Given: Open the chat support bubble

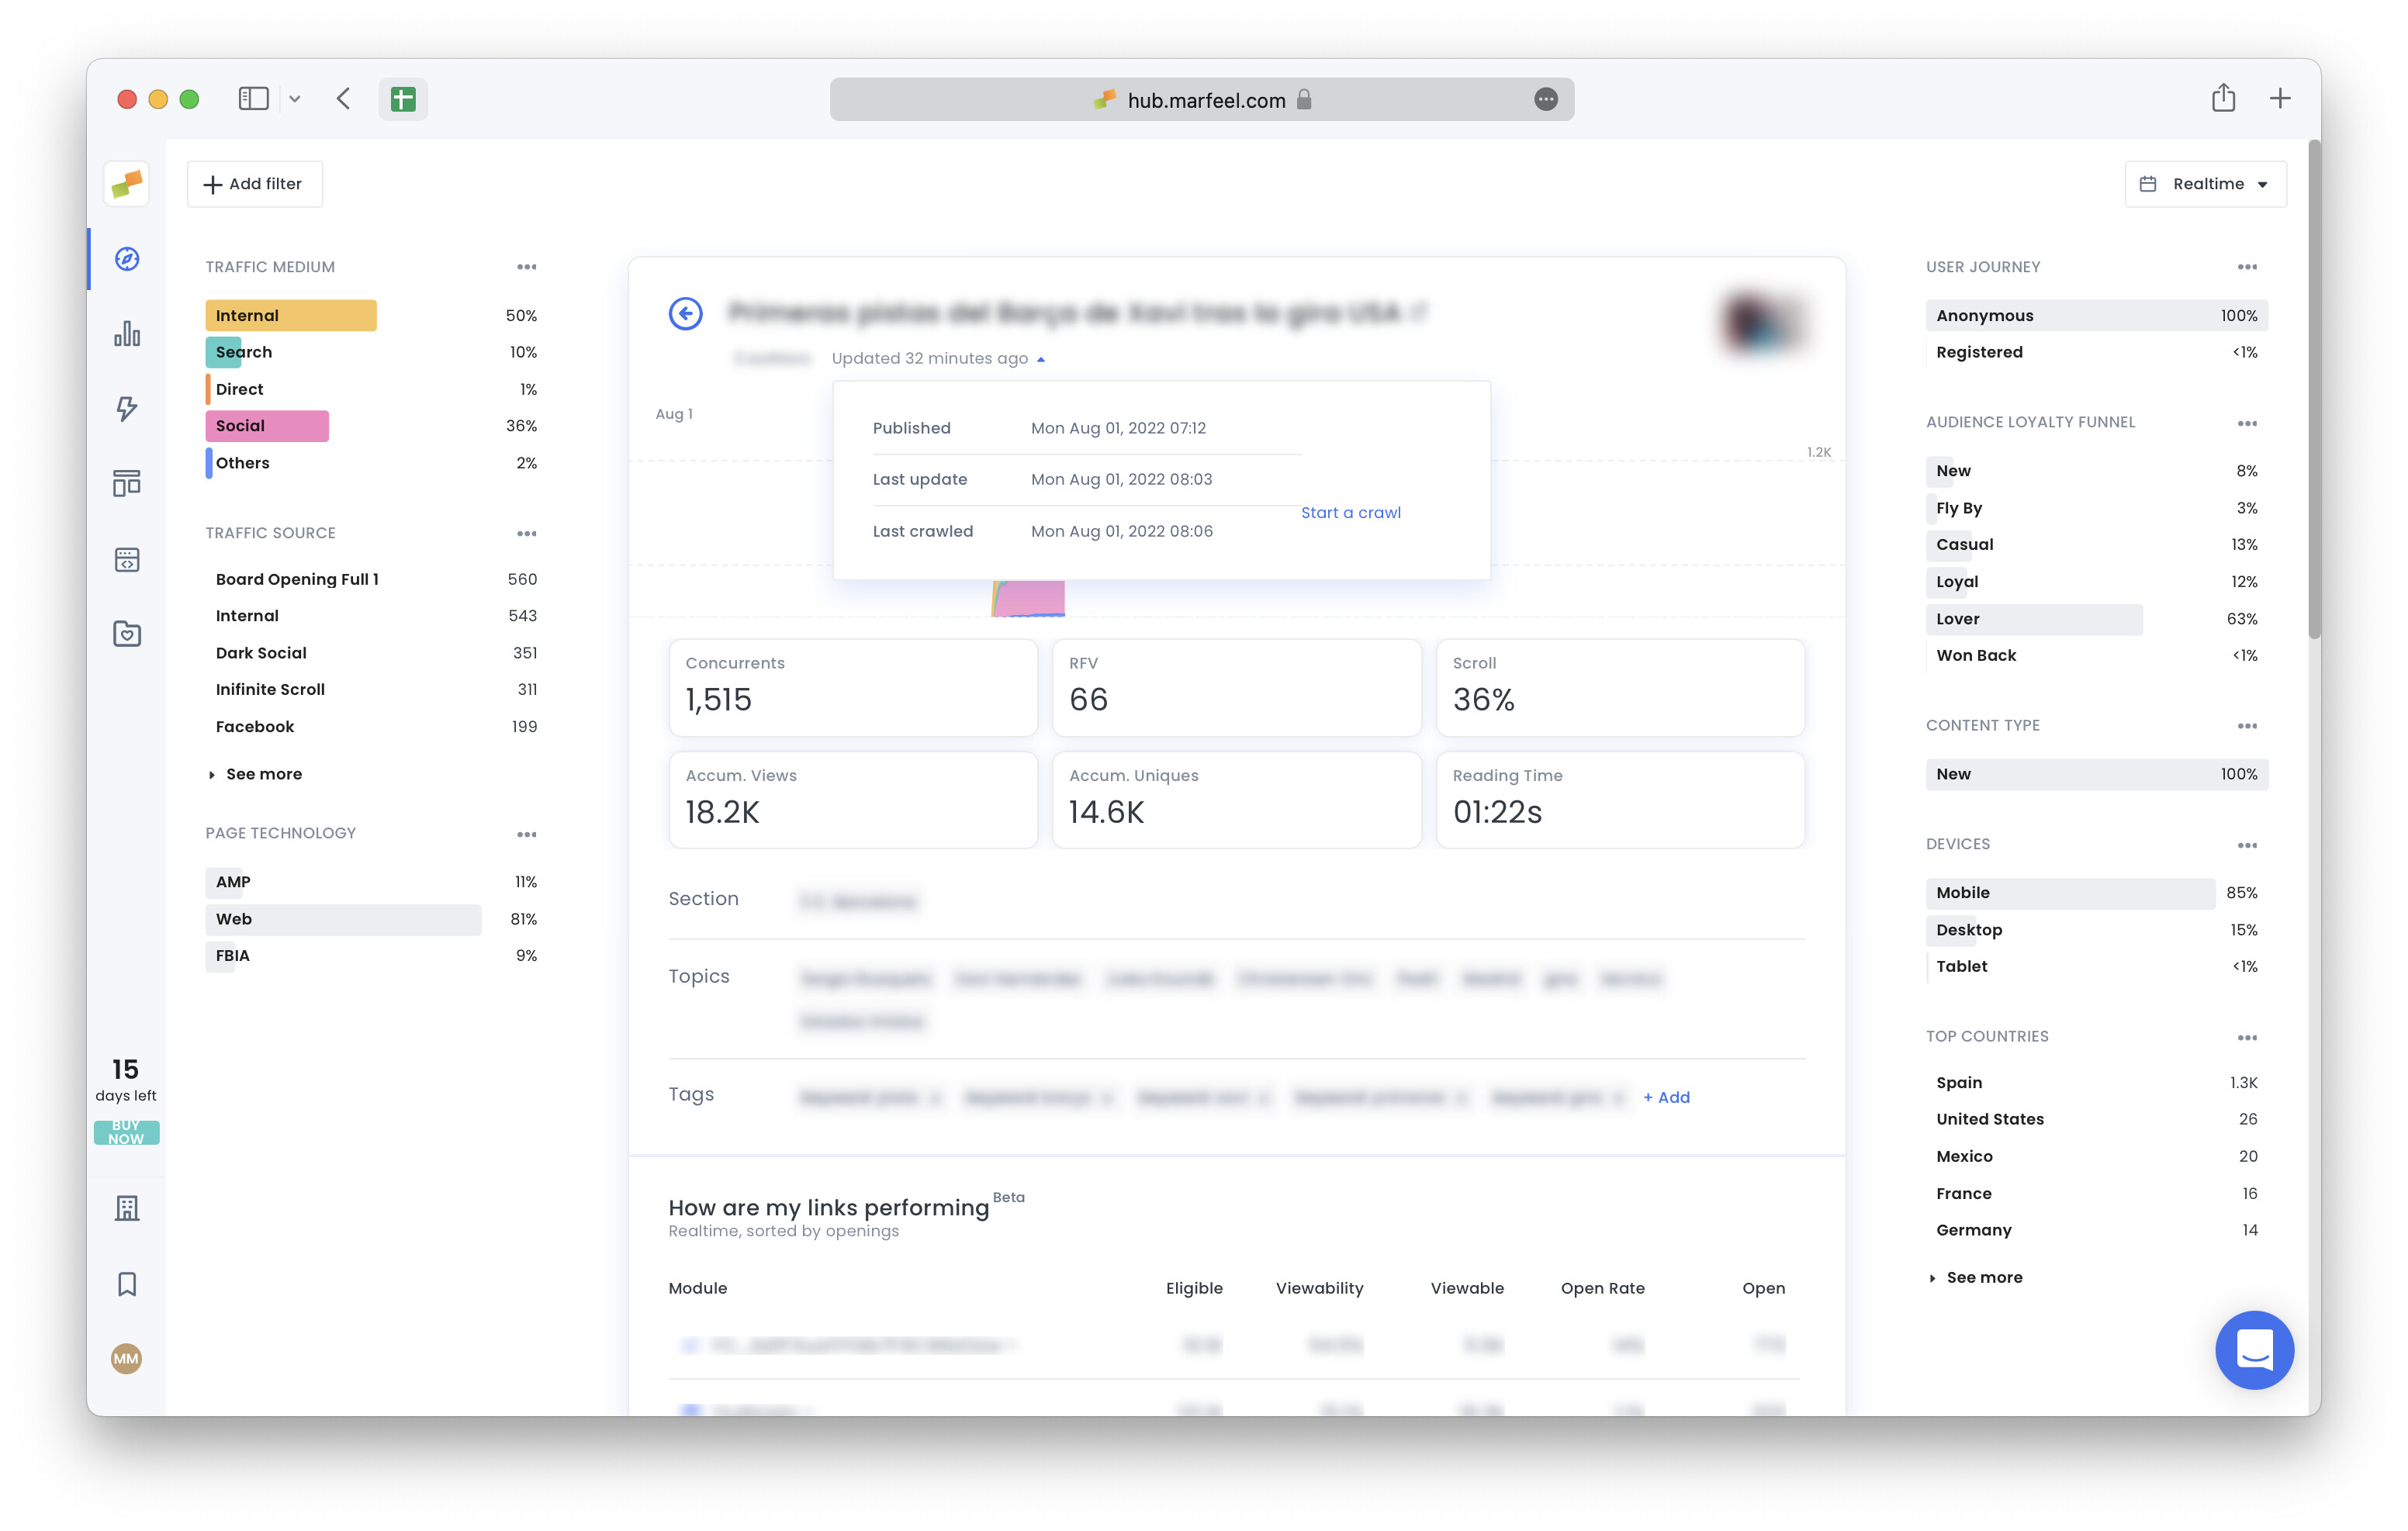Looking at the screenshot, I should pyautogui.click(x=2254, y=1350).
